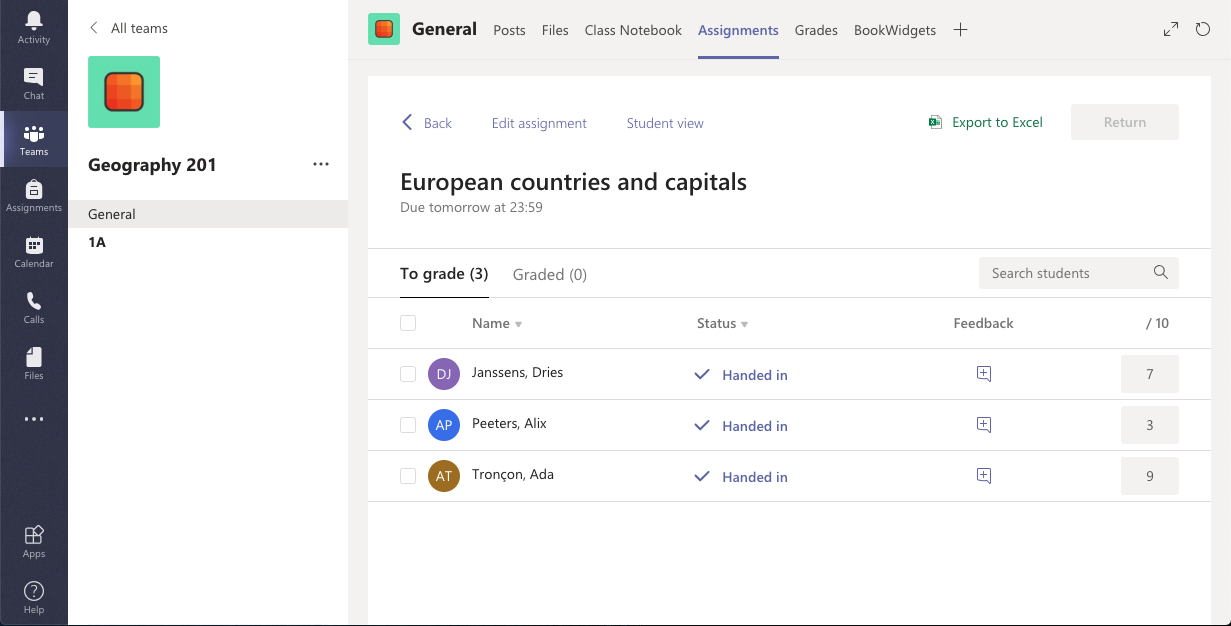
Task: Add feedback for Janssens, Dries
Action: point(983,374)
